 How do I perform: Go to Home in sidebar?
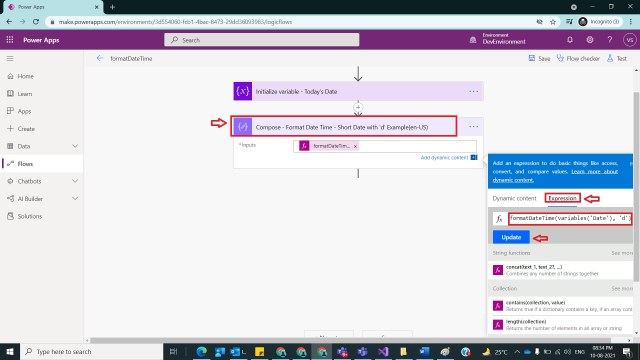pos(25,76)
